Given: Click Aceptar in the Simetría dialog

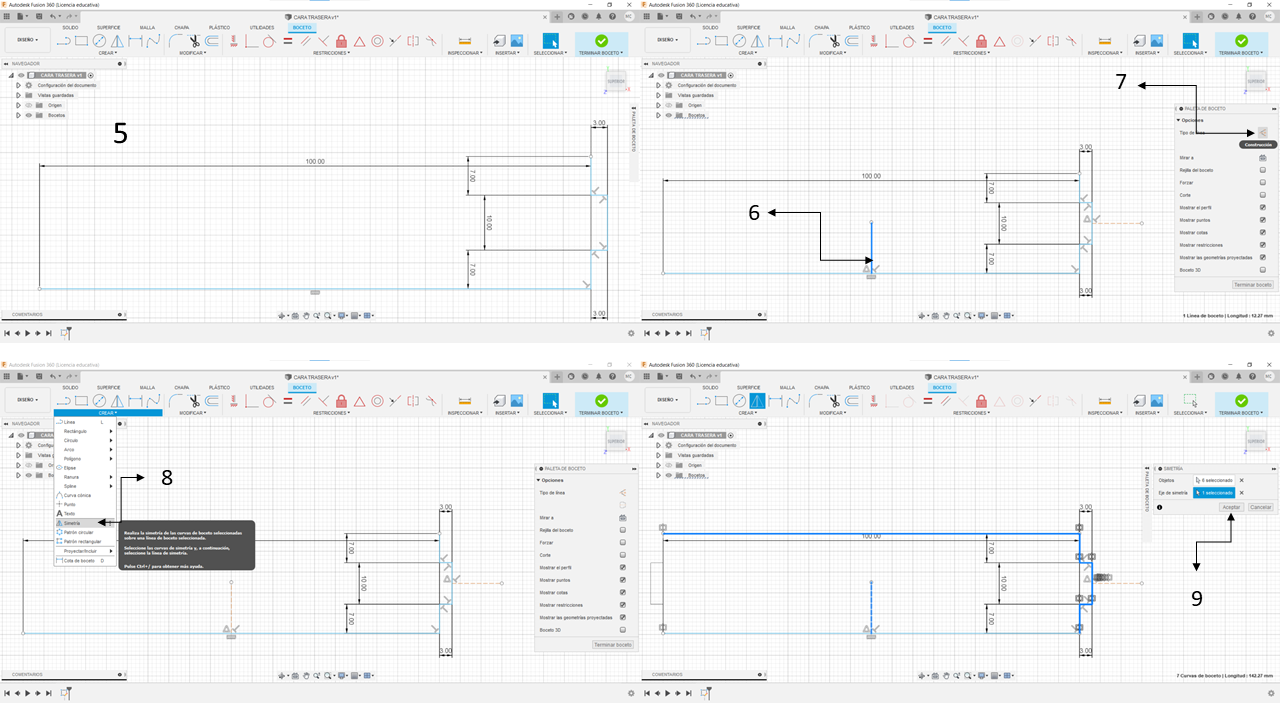Looking at the screenshot, I should [x=1232, y=507].
